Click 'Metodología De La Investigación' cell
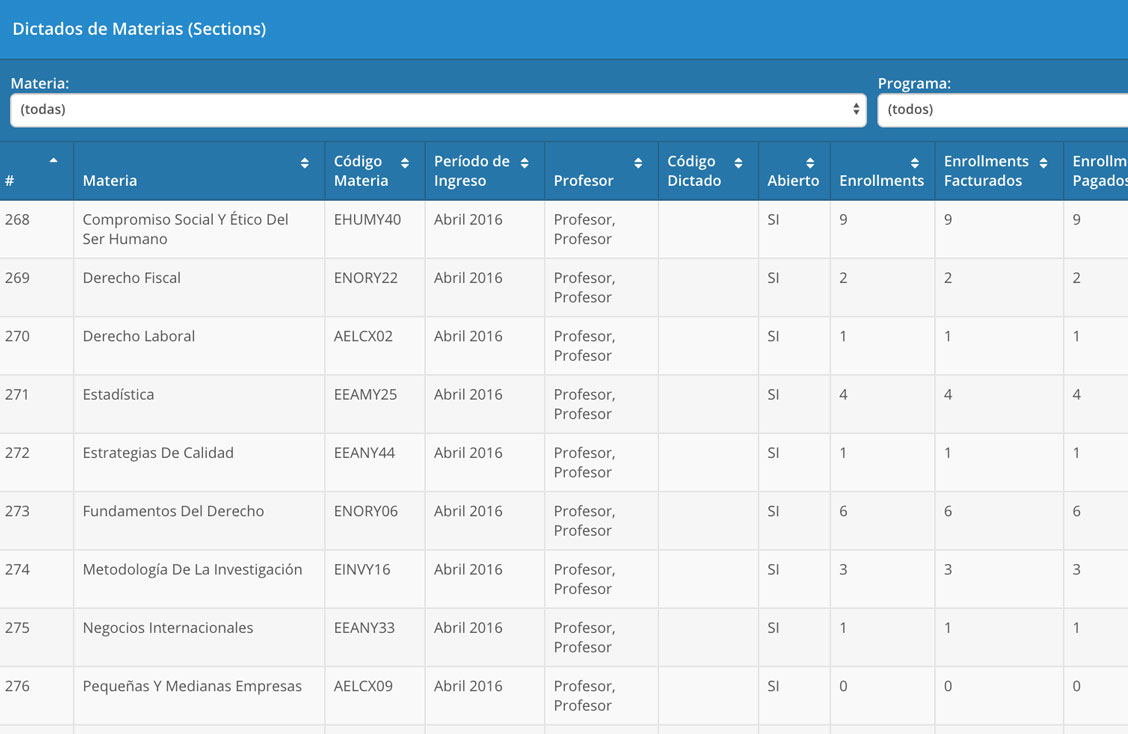This screenshot has width=1128, height=734. tap(192, 569)
